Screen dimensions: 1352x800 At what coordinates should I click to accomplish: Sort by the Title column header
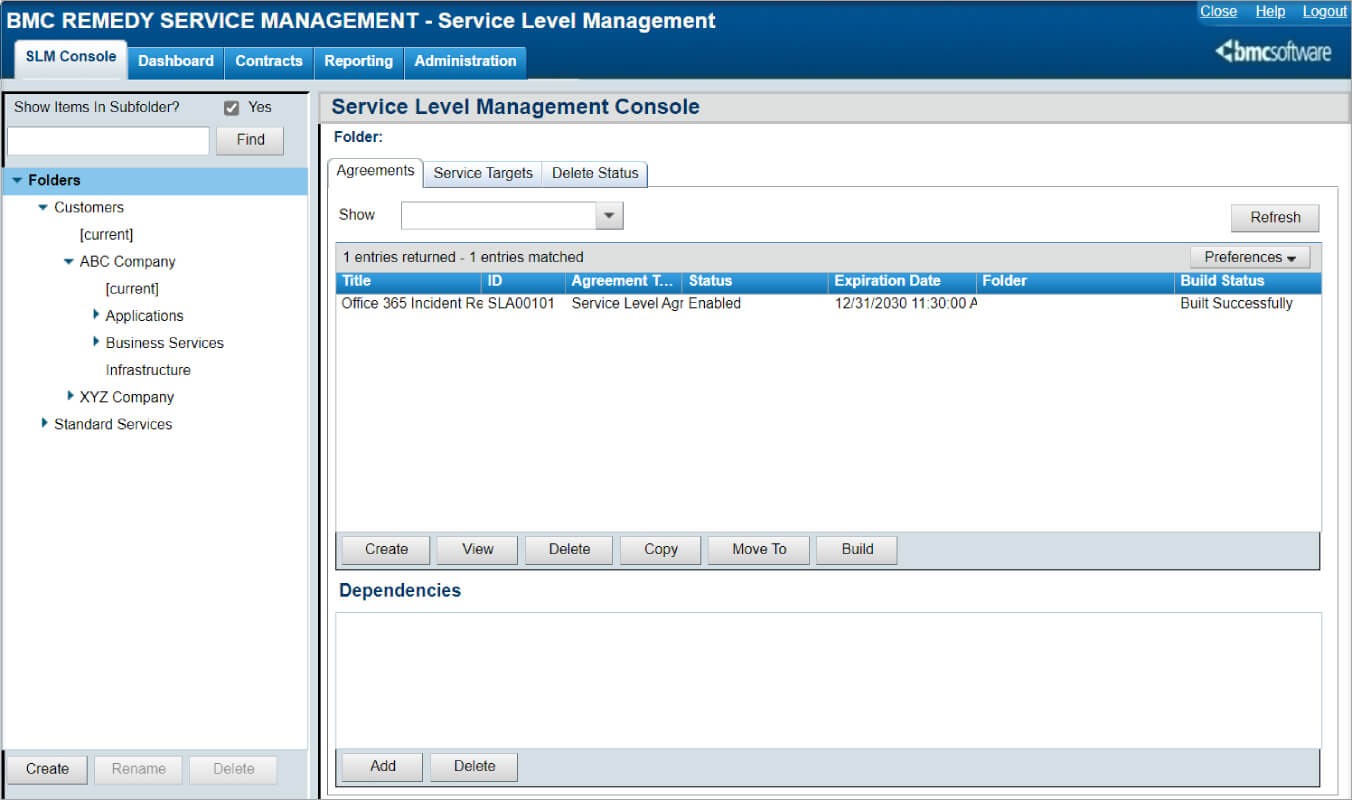pos(409,282)
